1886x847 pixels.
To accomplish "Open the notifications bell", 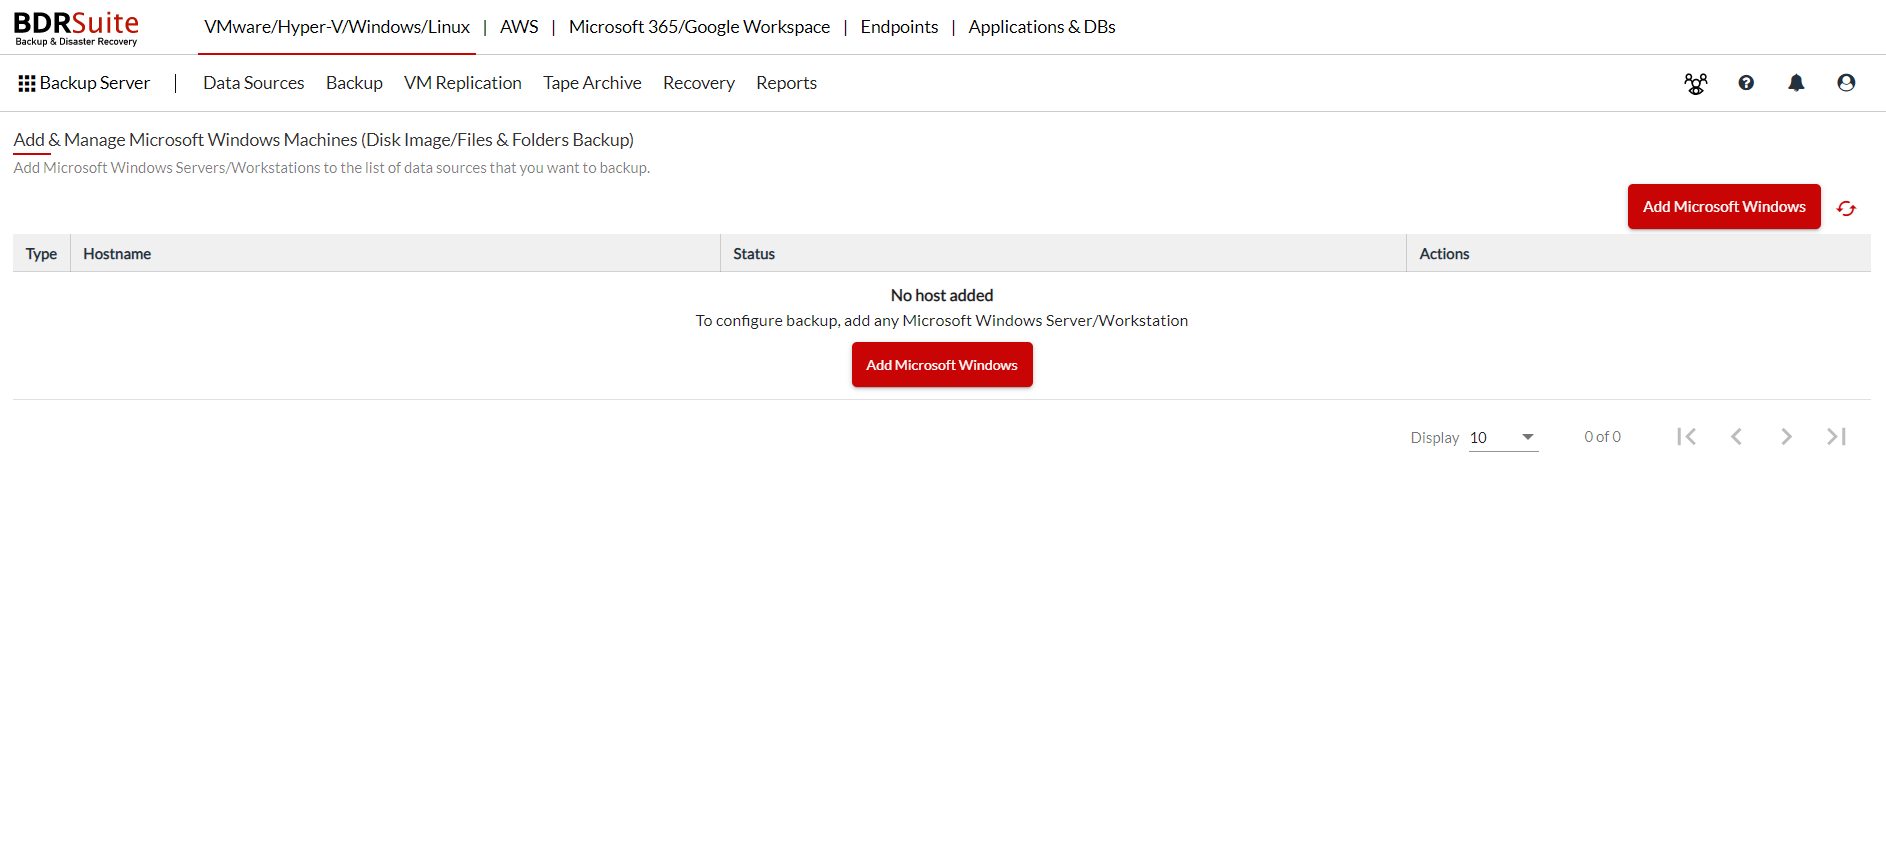I will coord(1796,83).
